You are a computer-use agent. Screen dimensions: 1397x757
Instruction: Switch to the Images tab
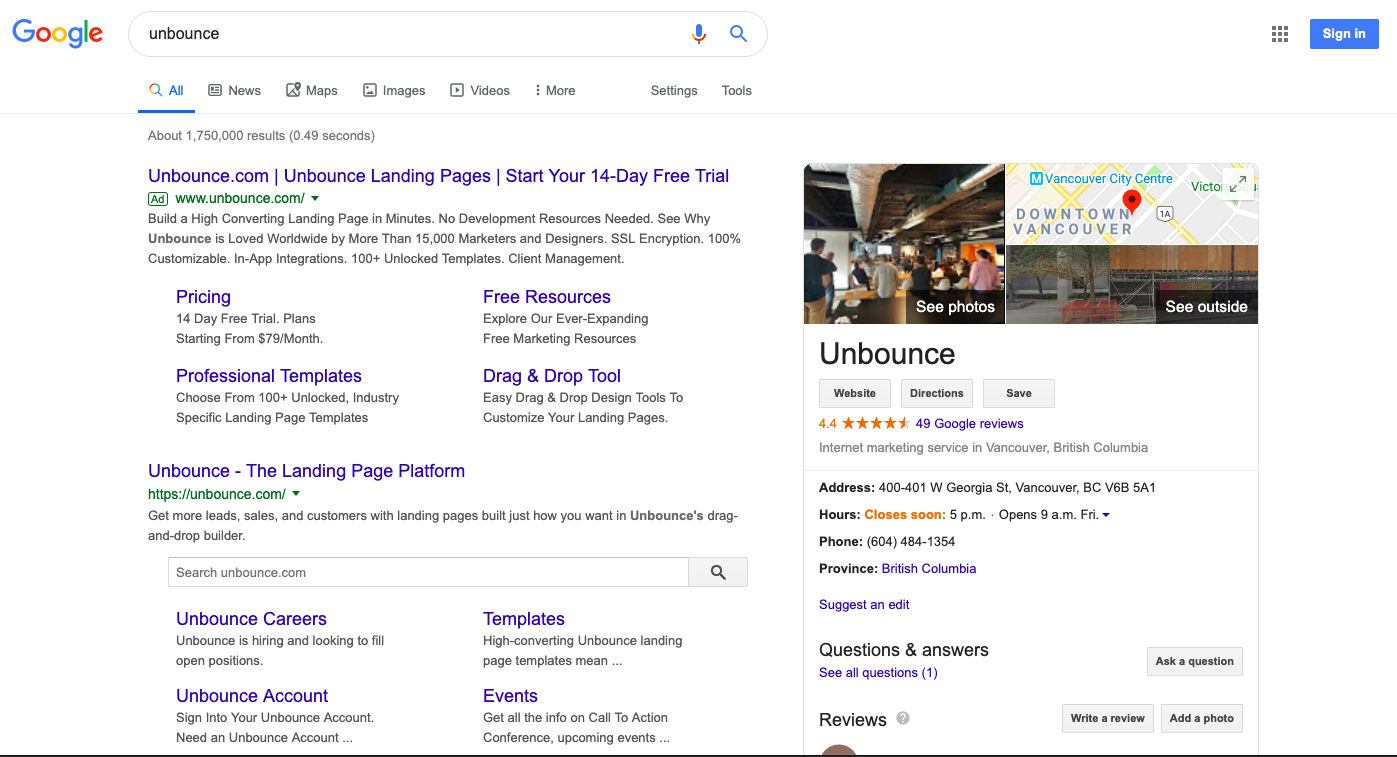click(393, 90)
